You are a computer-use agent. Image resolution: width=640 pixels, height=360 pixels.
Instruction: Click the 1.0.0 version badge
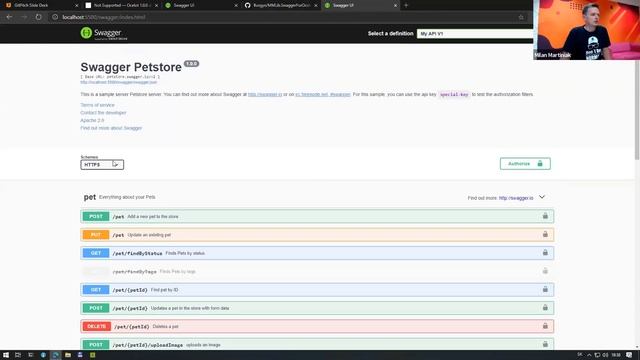pyautogui.click(x=191, y=64)
